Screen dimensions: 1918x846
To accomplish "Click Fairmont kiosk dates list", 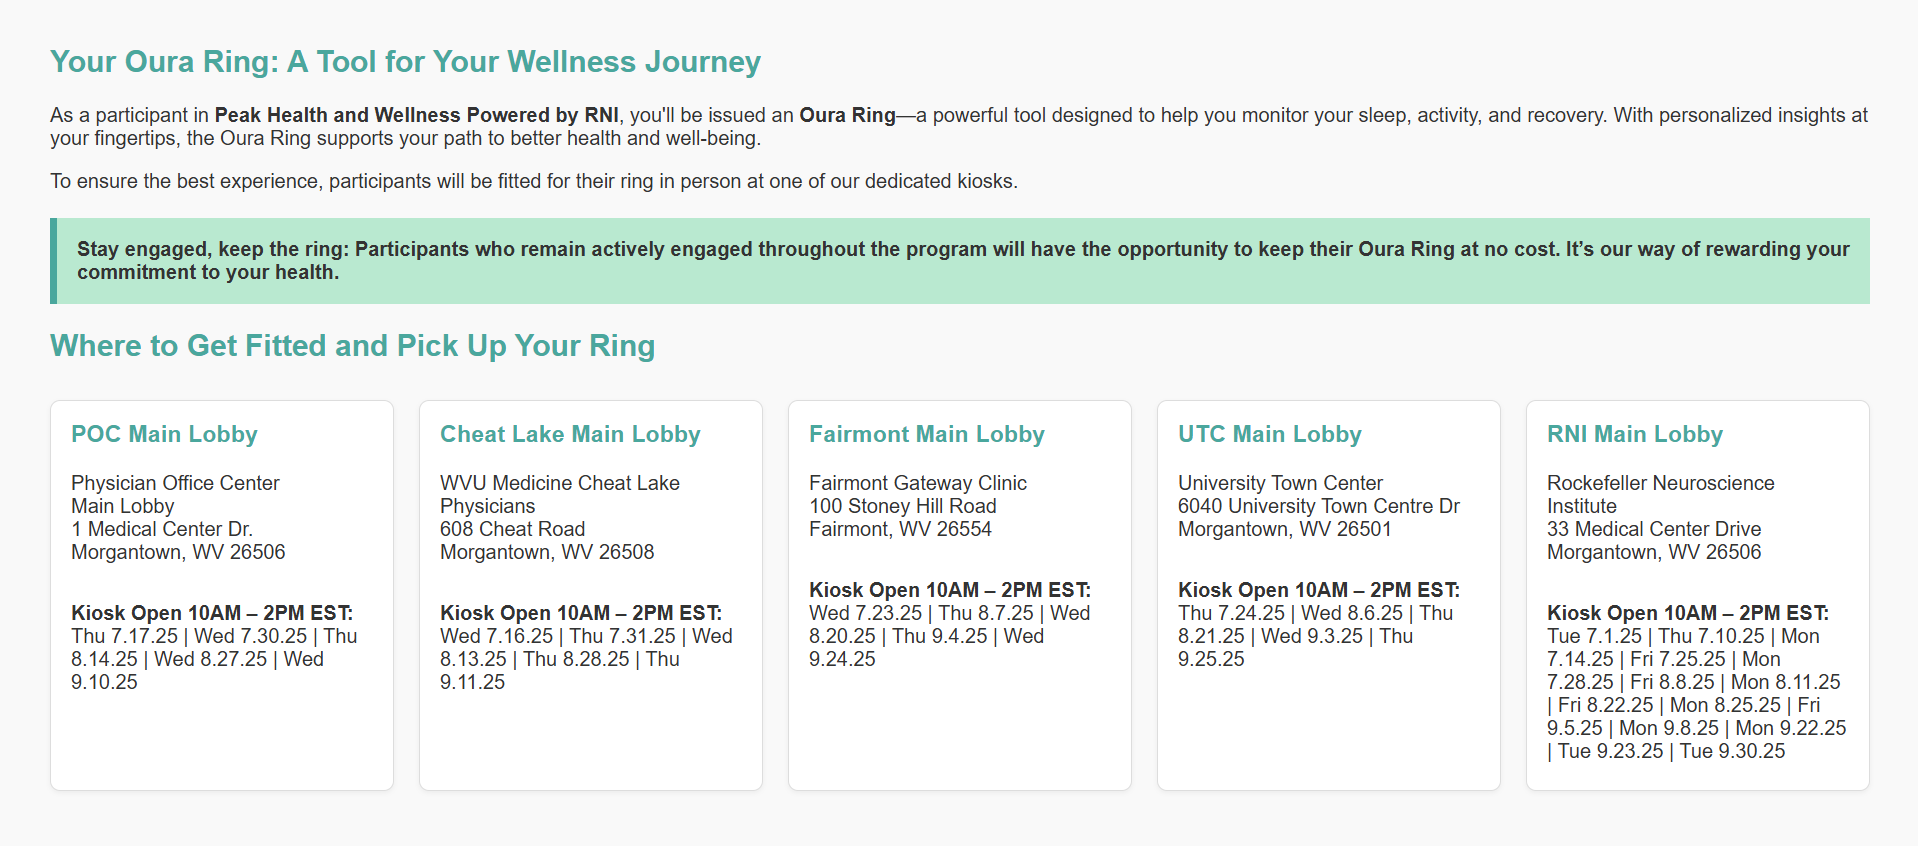I will coord(948,636).
